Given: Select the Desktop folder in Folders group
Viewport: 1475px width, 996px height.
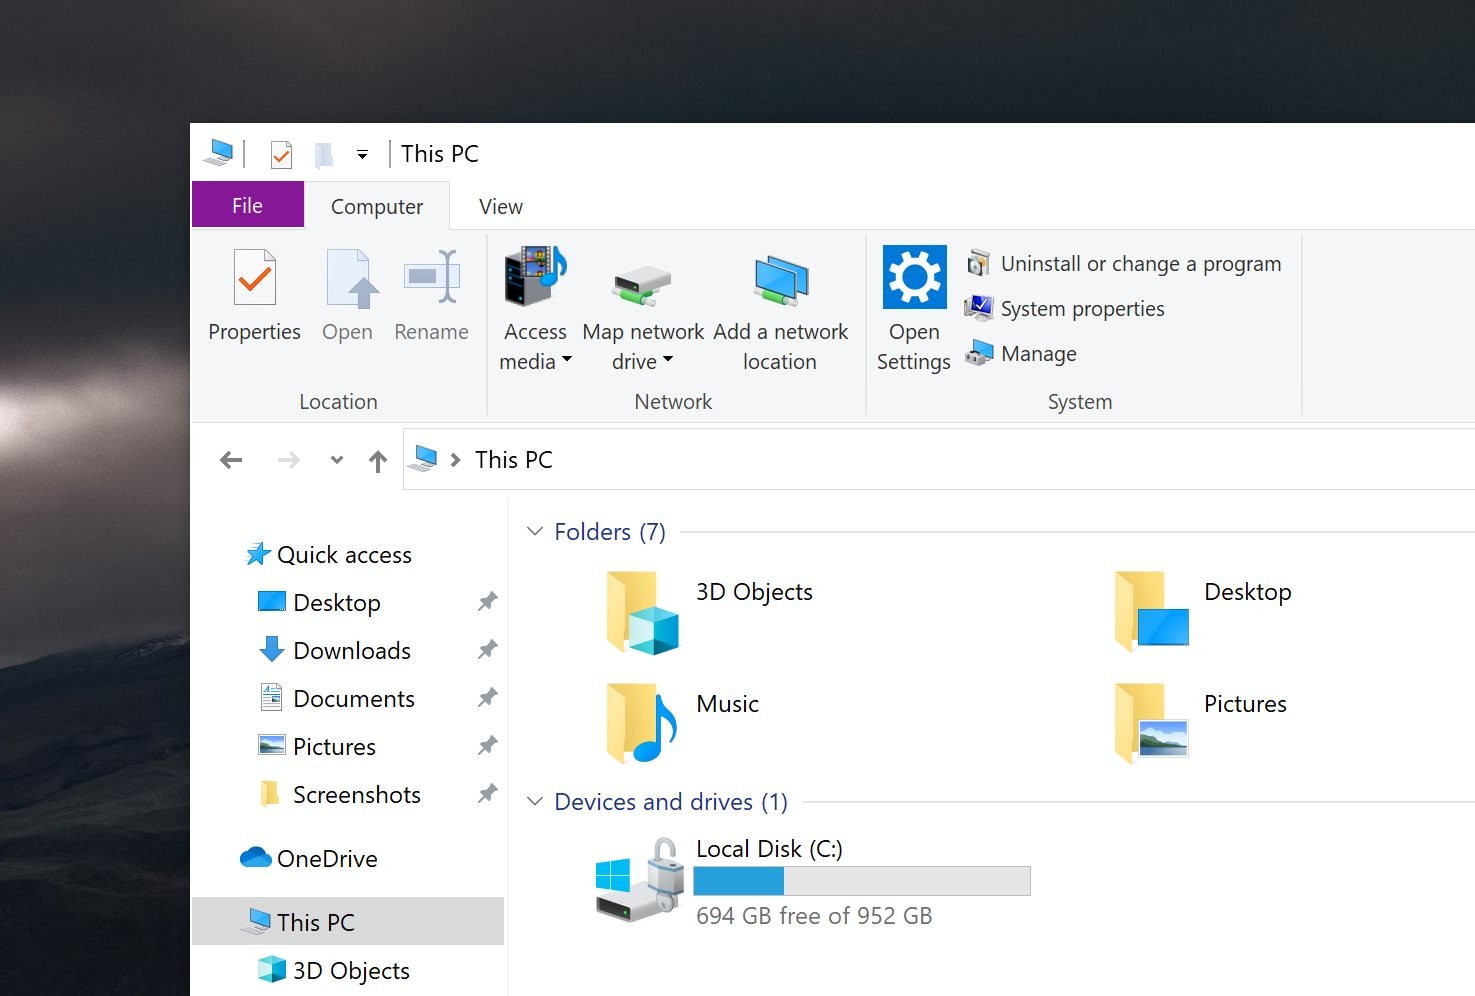Looking at the screenshot, I should (1152, 611).
